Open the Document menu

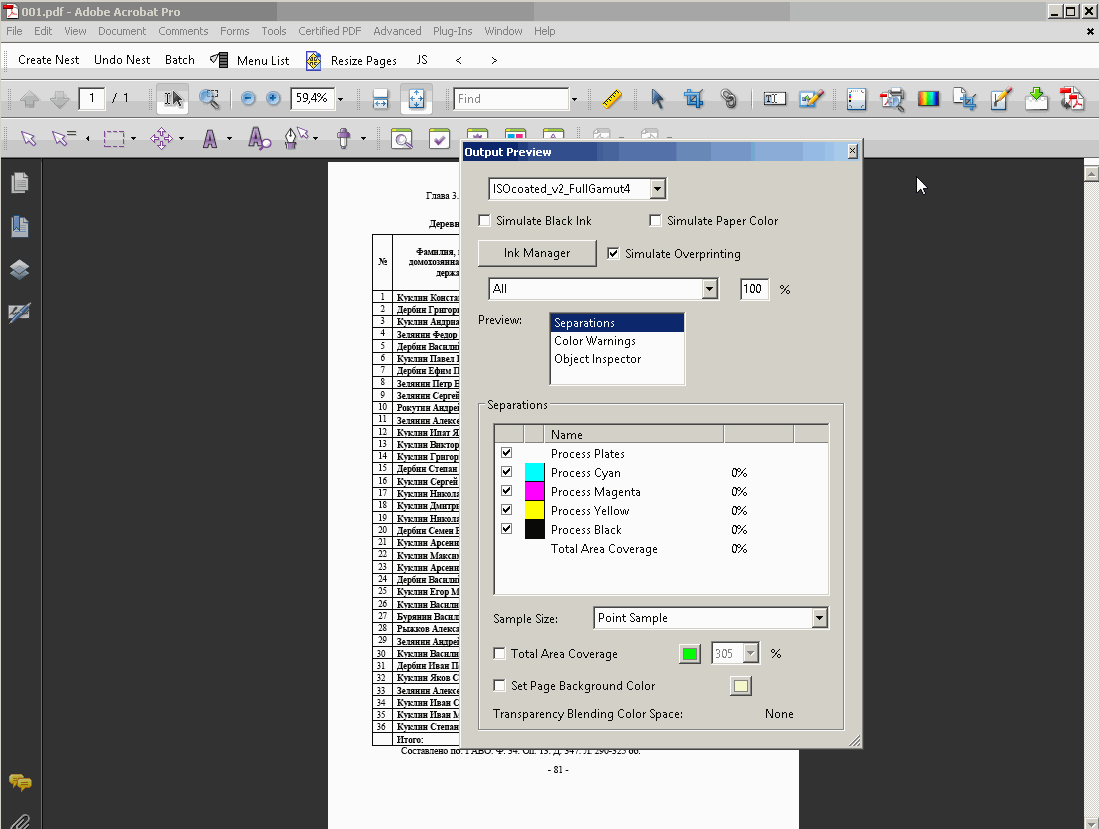tap(122, 31)
